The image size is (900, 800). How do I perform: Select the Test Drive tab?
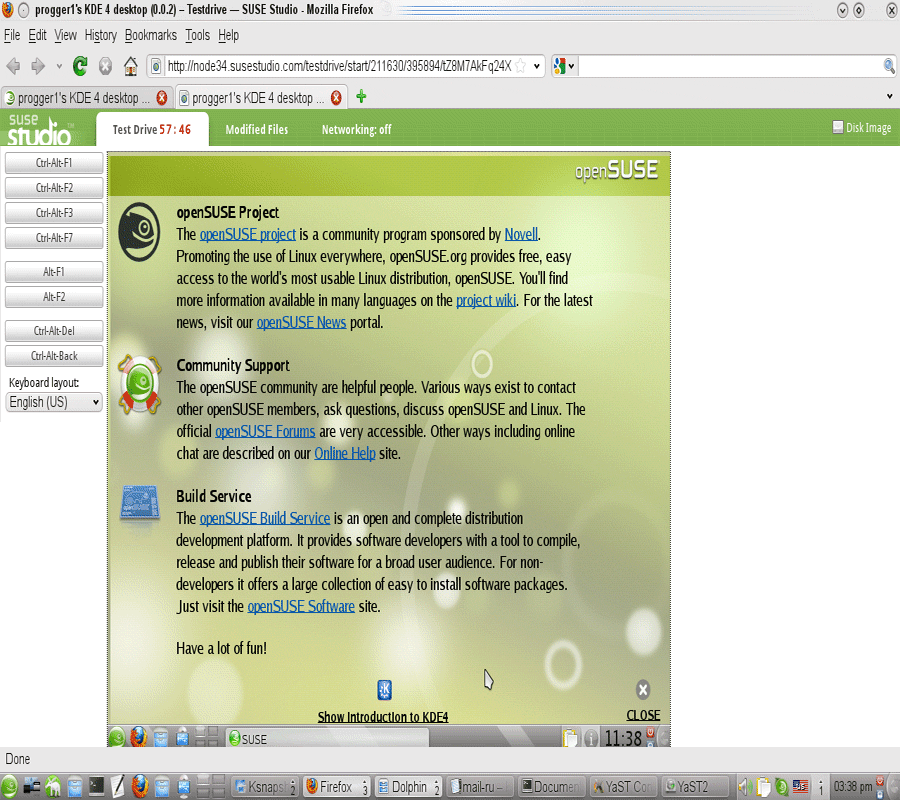(152, 129)
